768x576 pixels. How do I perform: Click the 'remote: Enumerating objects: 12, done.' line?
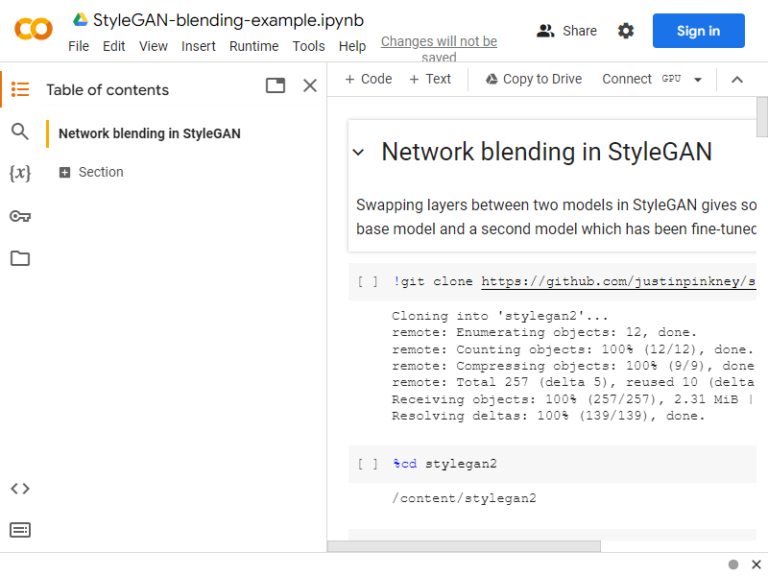coord(544,332)
